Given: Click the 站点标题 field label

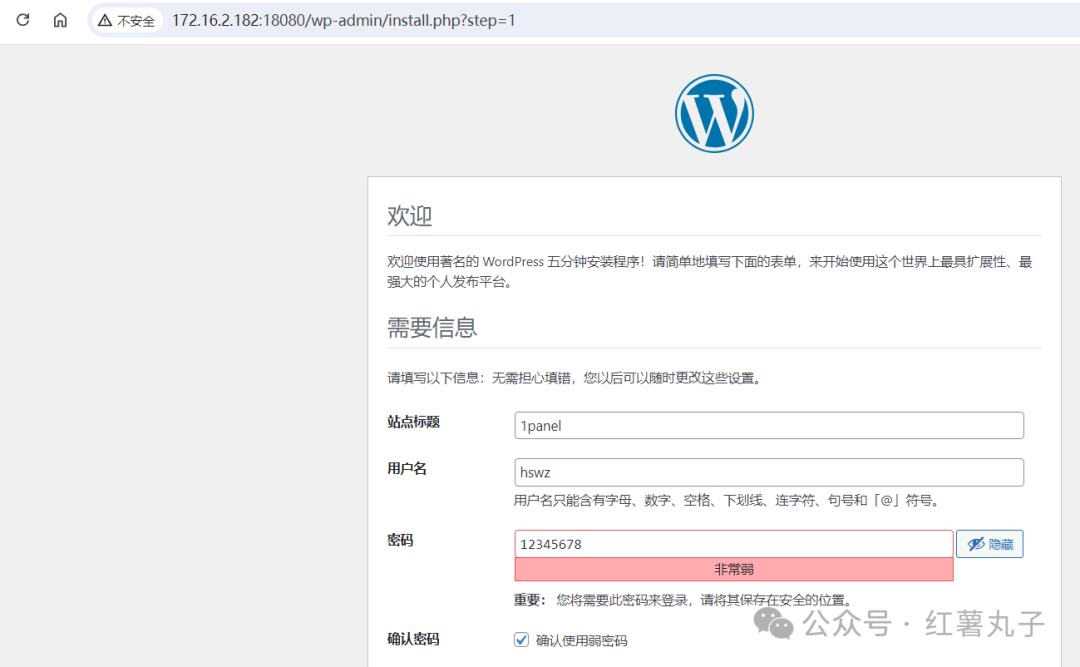Looking at the screenshot, I should point(413,422).
